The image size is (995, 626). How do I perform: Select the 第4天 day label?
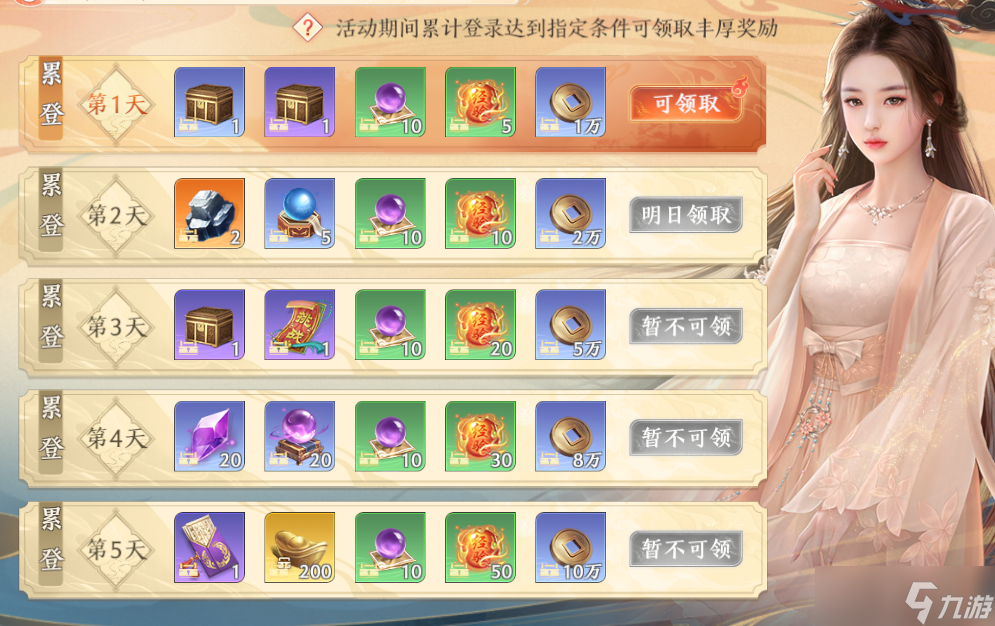117,438
